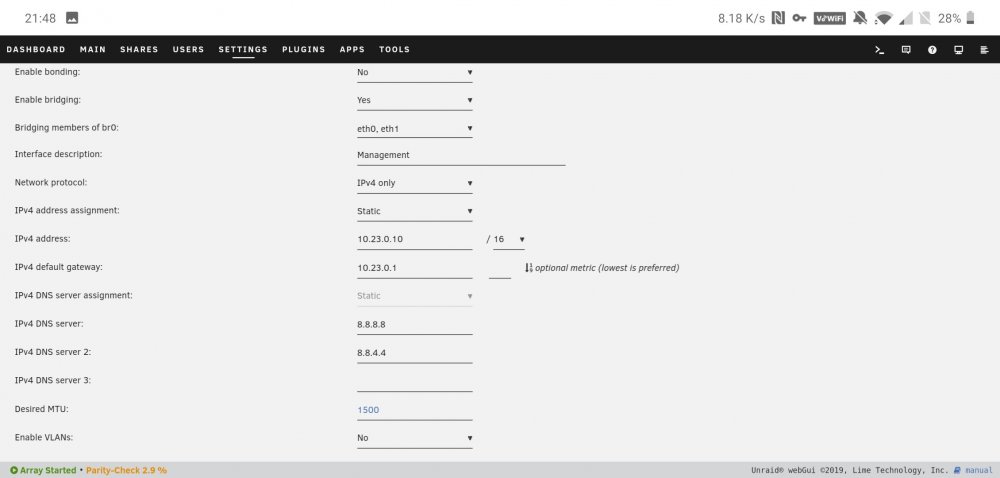Click the Unraid webGui copyright text
1000x478 pixels.
pos(849,471)
